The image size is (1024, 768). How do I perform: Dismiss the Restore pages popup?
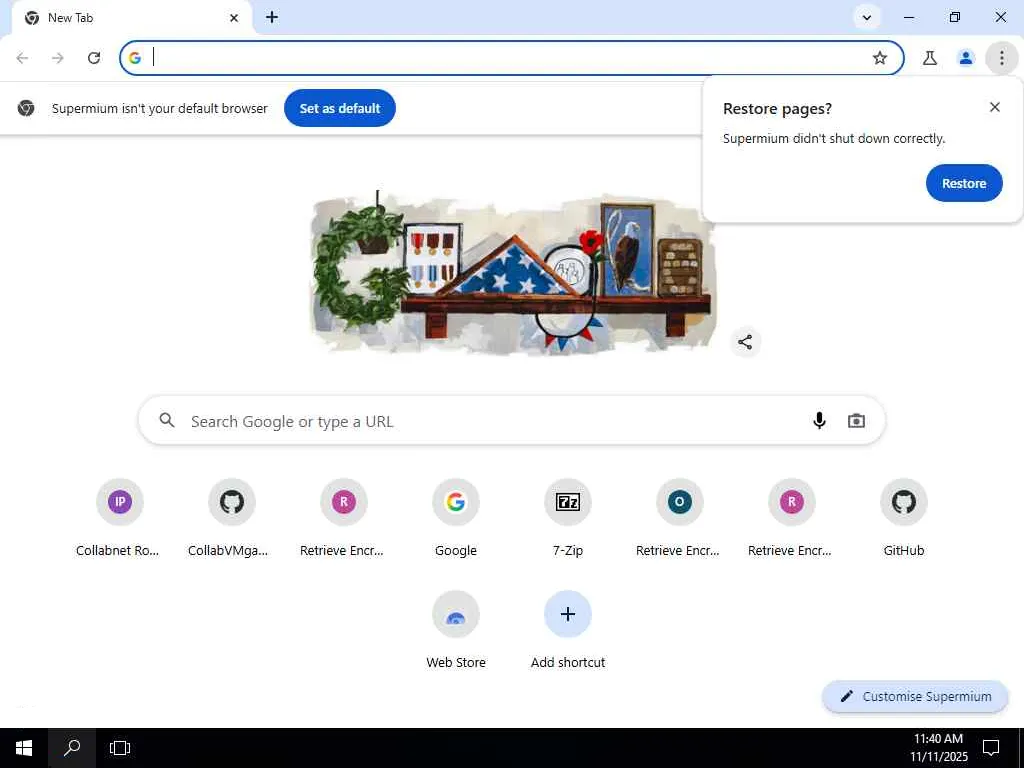tap(995, 107)
